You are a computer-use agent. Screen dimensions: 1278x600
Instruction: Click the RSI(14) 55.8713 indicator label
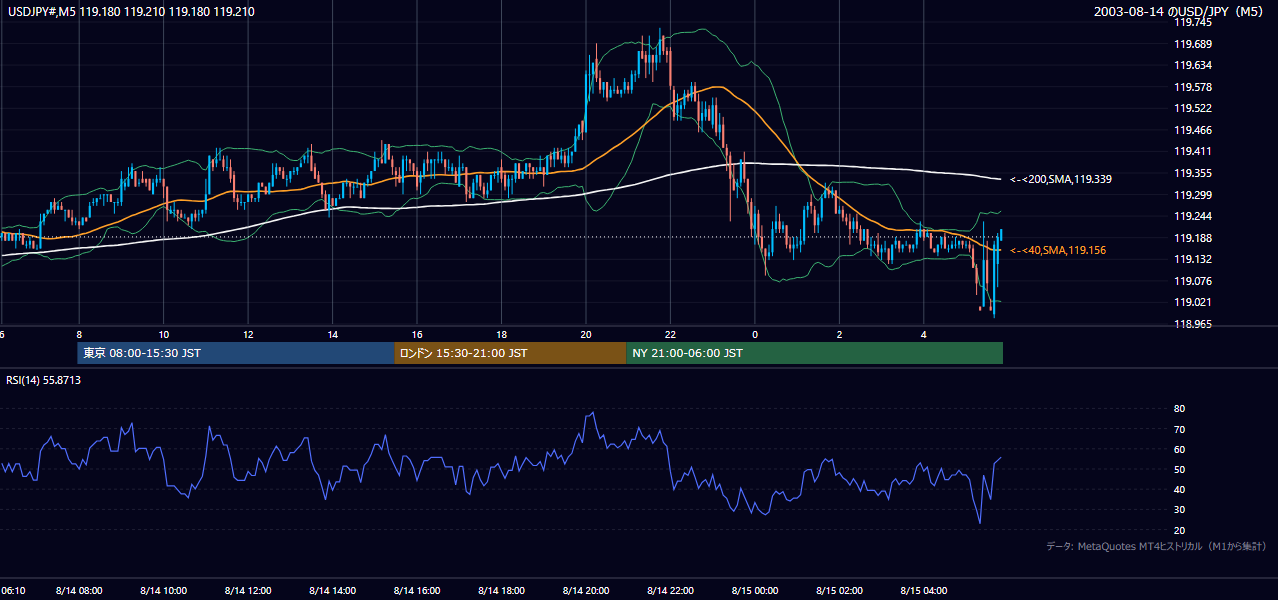click(44, 380)
